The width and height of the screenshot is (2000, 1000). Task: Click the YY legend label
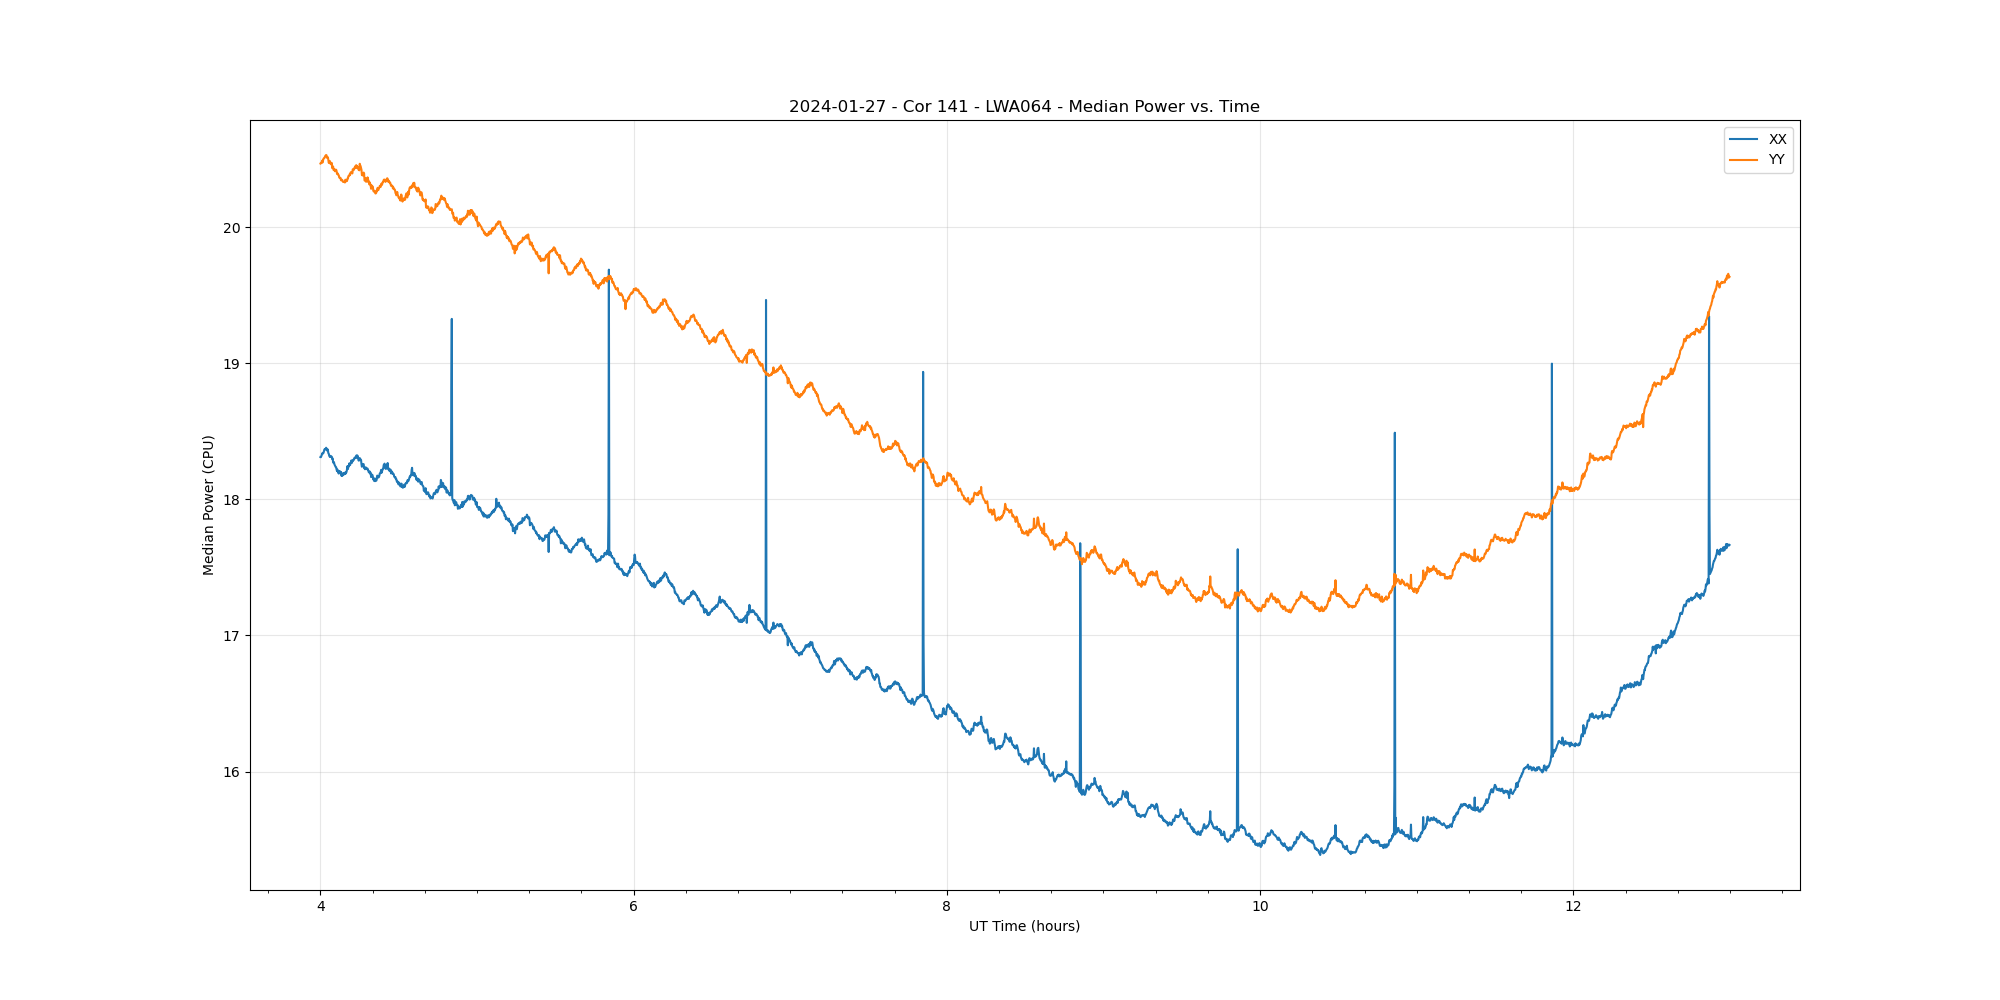[x=1776, y=160]
